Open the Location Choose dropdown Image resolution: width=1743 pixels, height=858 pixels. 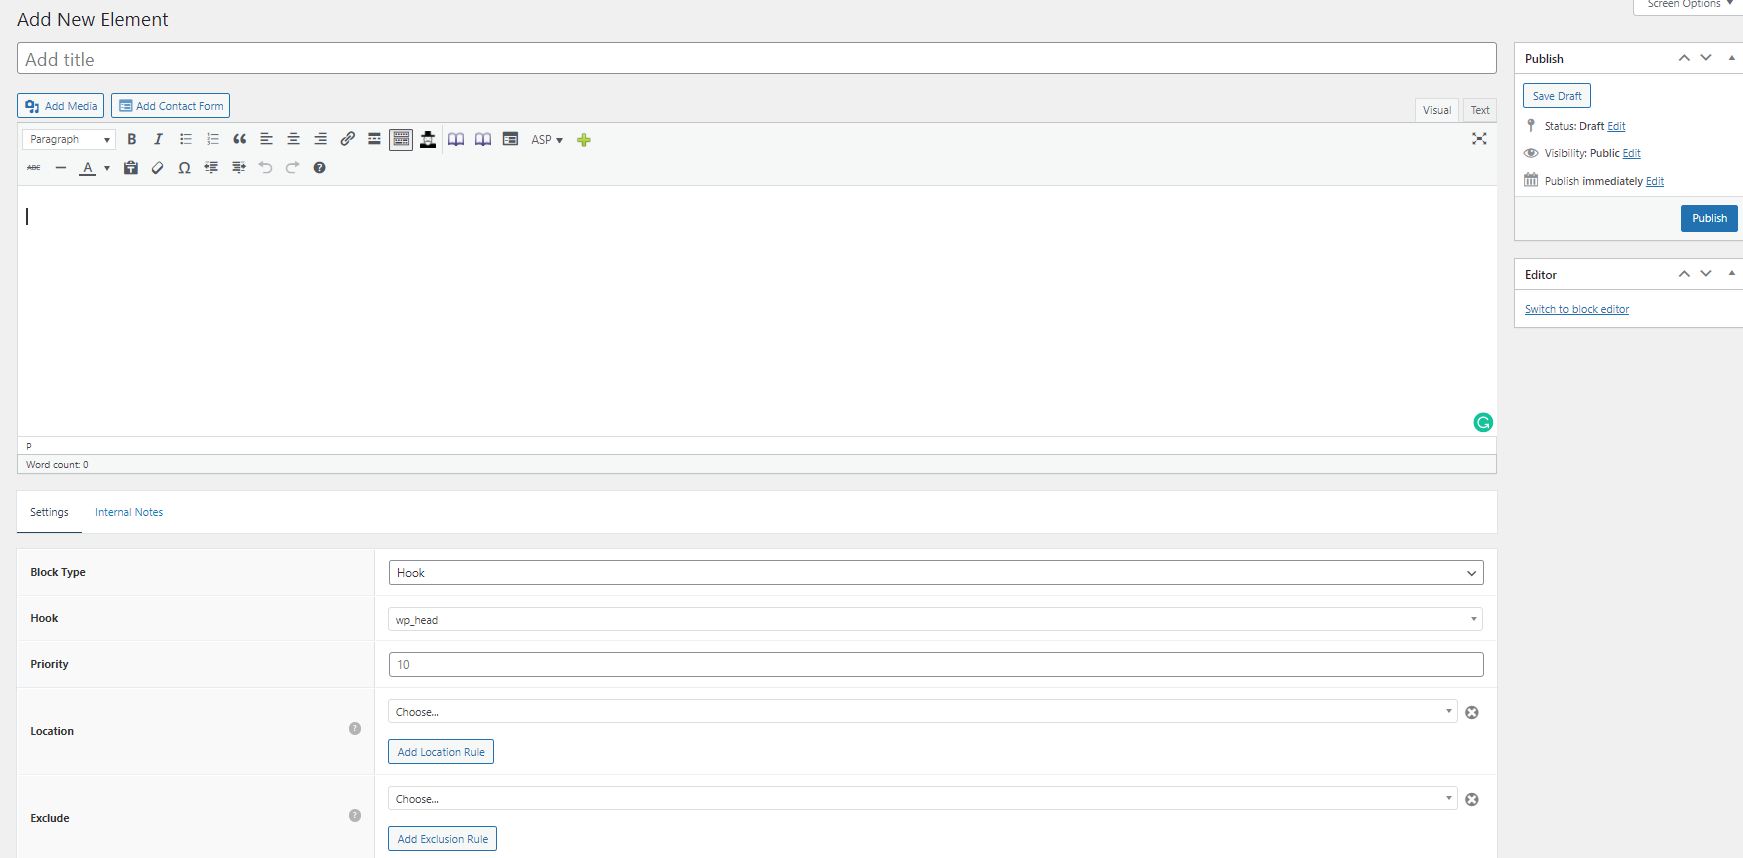click(922, 711)
